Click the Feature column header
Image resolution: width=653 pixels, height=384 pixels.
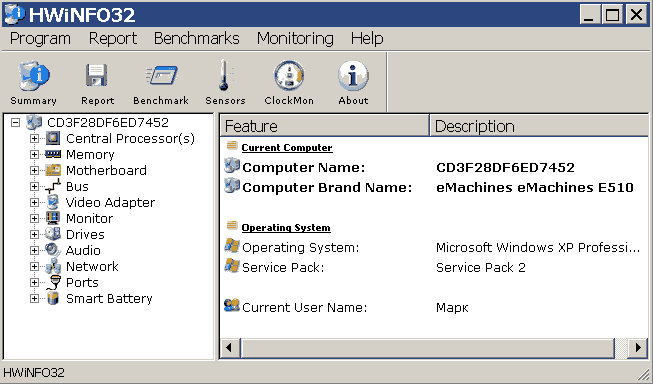coord(324,126)
